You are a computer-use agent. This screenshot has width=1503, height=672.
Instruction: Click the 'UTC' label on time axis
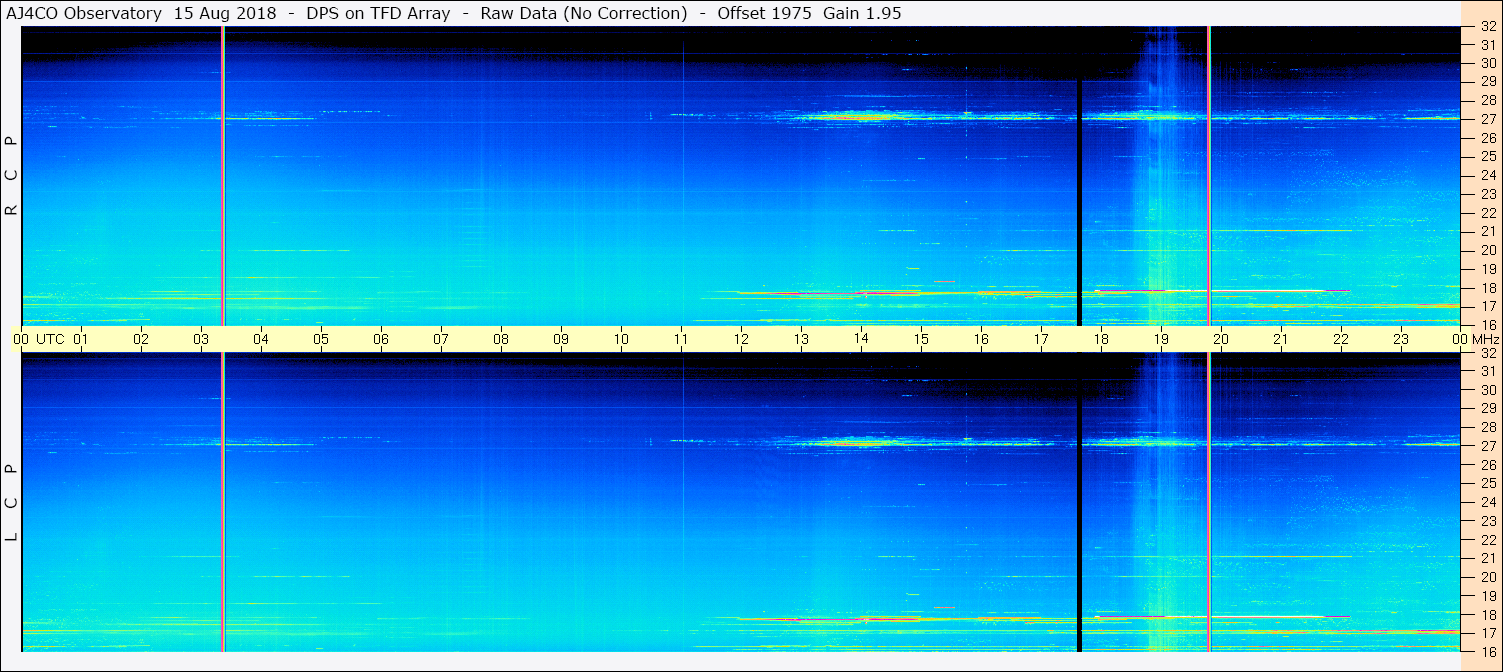pyautogui.click(x=50, y=339)
